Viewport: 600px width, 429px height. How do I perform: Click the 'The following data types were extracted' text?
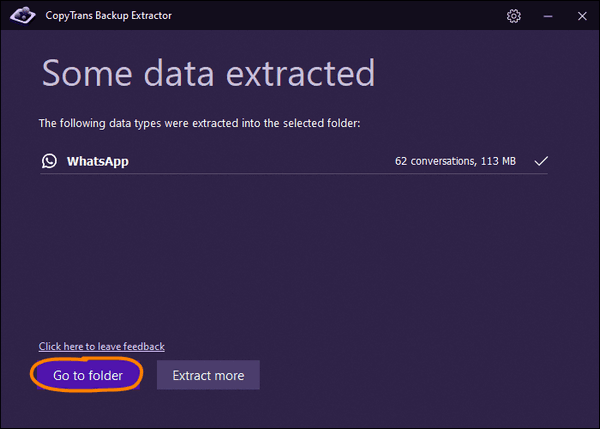click(139, 123)
